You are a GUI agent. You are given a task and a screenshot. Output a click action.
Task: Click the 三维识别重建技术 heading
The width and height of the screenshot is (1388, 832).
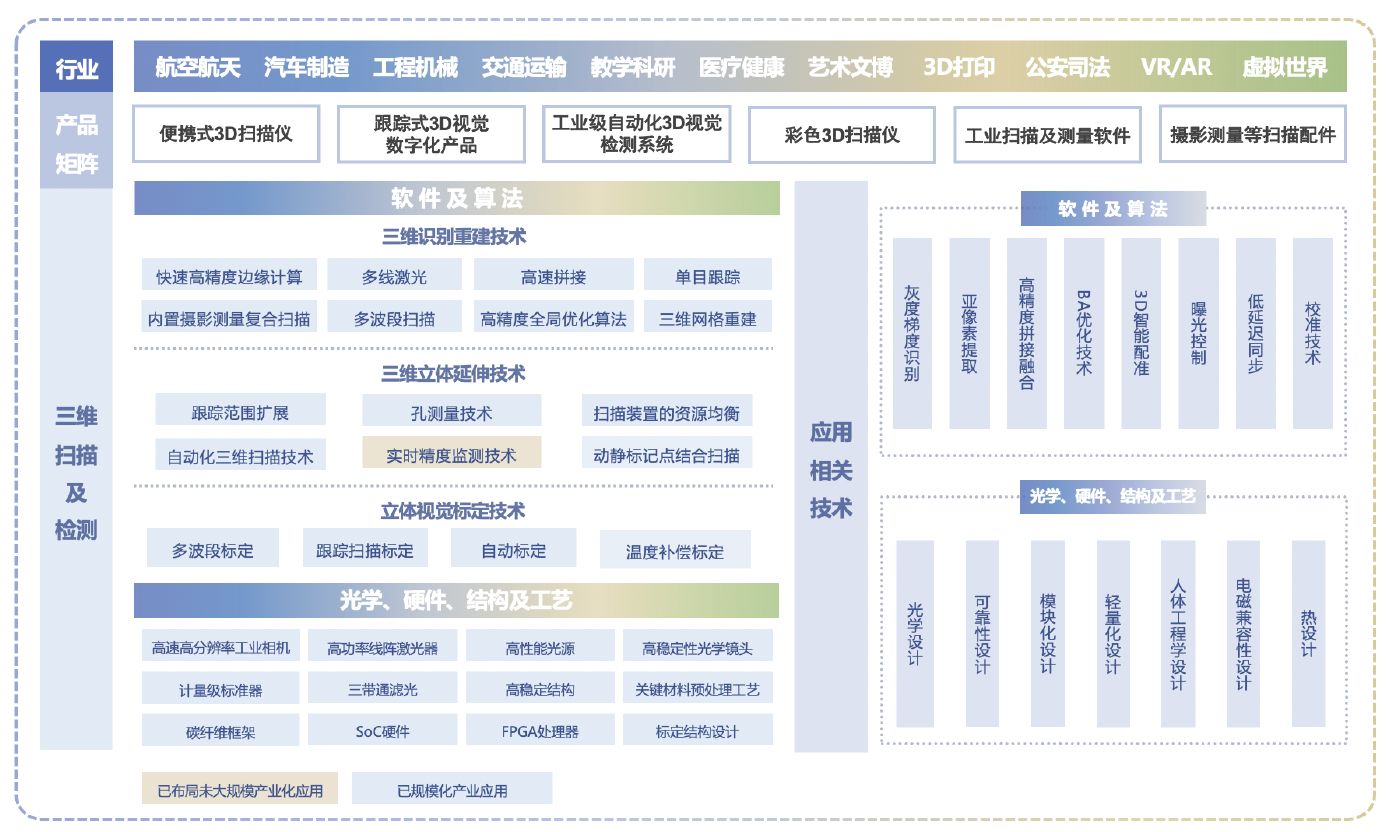(x=454, y=237)
